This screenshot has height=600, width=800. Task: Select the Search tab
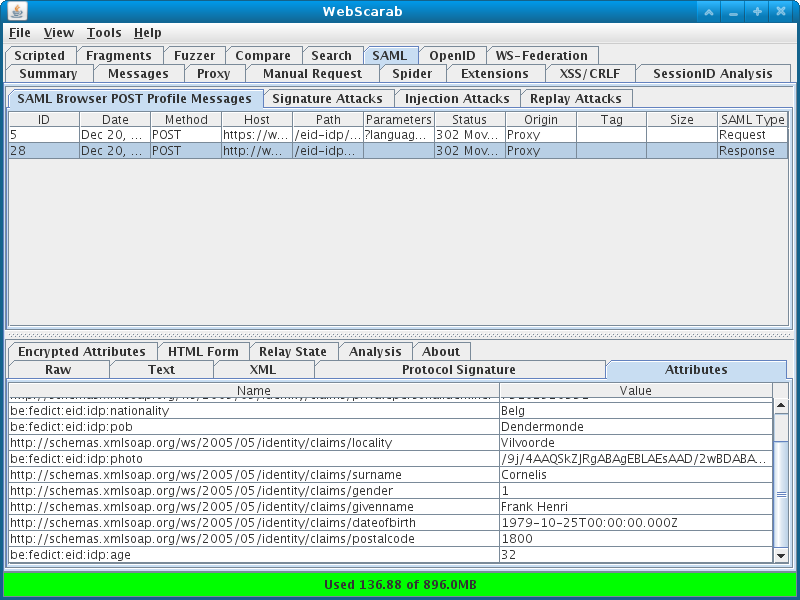pyautogui.click(x=332, y=56)
